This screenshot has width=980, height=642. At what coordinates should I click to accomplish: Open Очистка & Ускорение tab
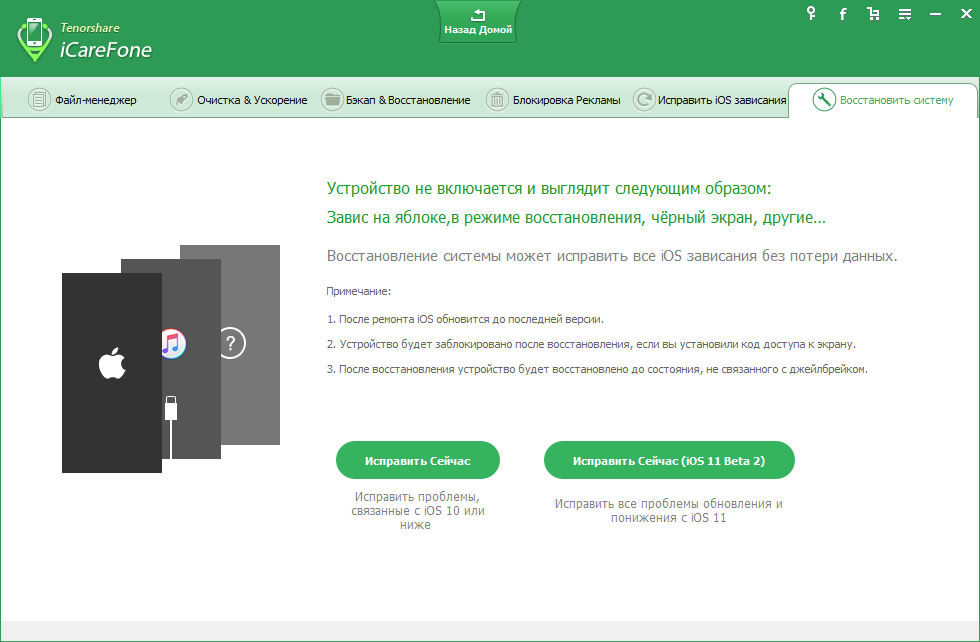click(x=239, y=100)
